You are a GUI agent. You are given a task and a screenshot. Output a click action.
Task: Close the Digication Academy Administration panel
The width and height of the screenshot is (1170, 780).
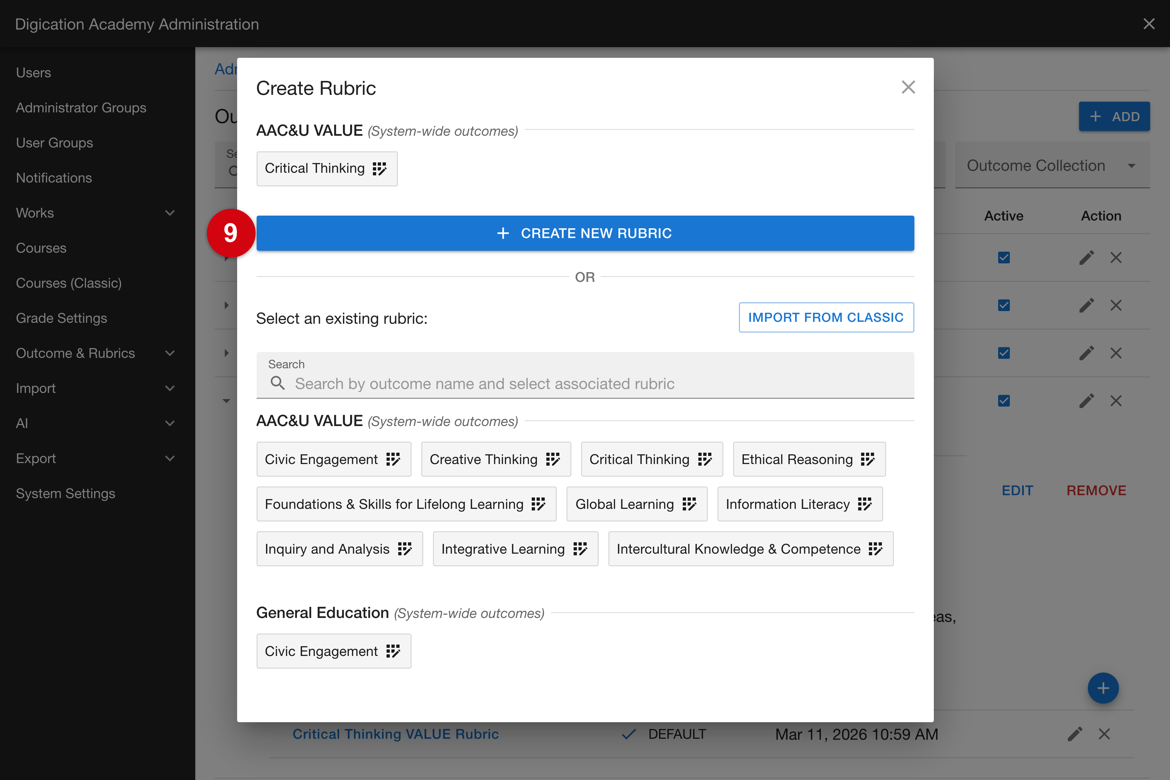click(1149, 24)
